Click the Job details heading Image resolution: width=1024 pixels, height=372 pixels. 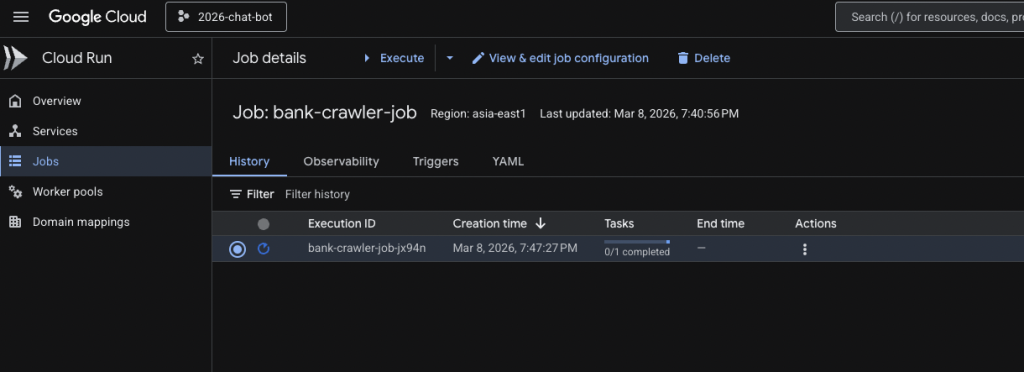(x=269, y=58)
